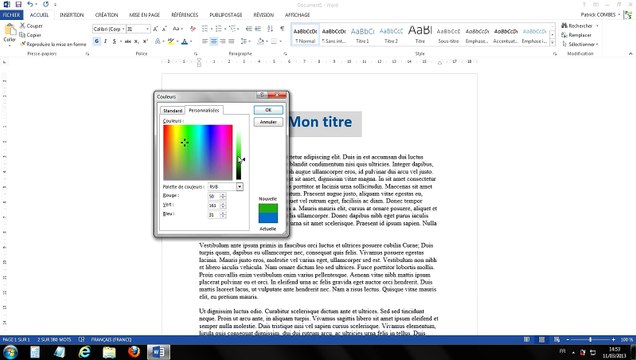Screen dimensions: 636x360
Task: Switch to CRÉATION tab
Action: click(x=106, y=15)
